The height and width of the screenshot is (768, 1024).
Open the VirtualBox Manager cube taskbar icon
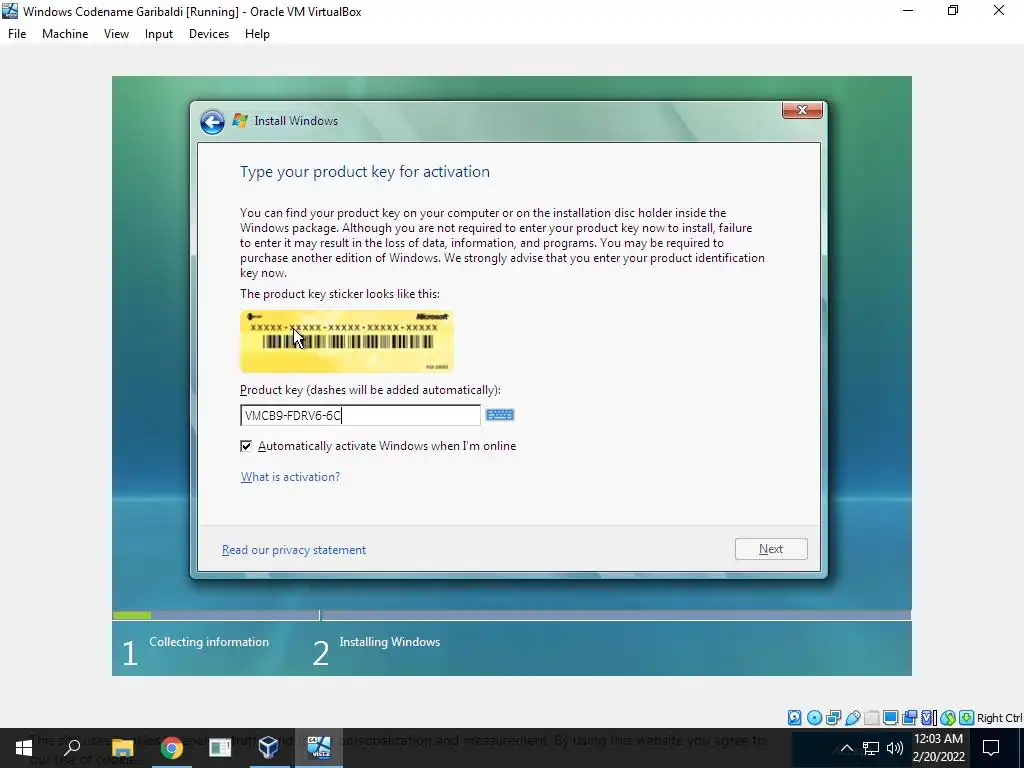[268, 747]
